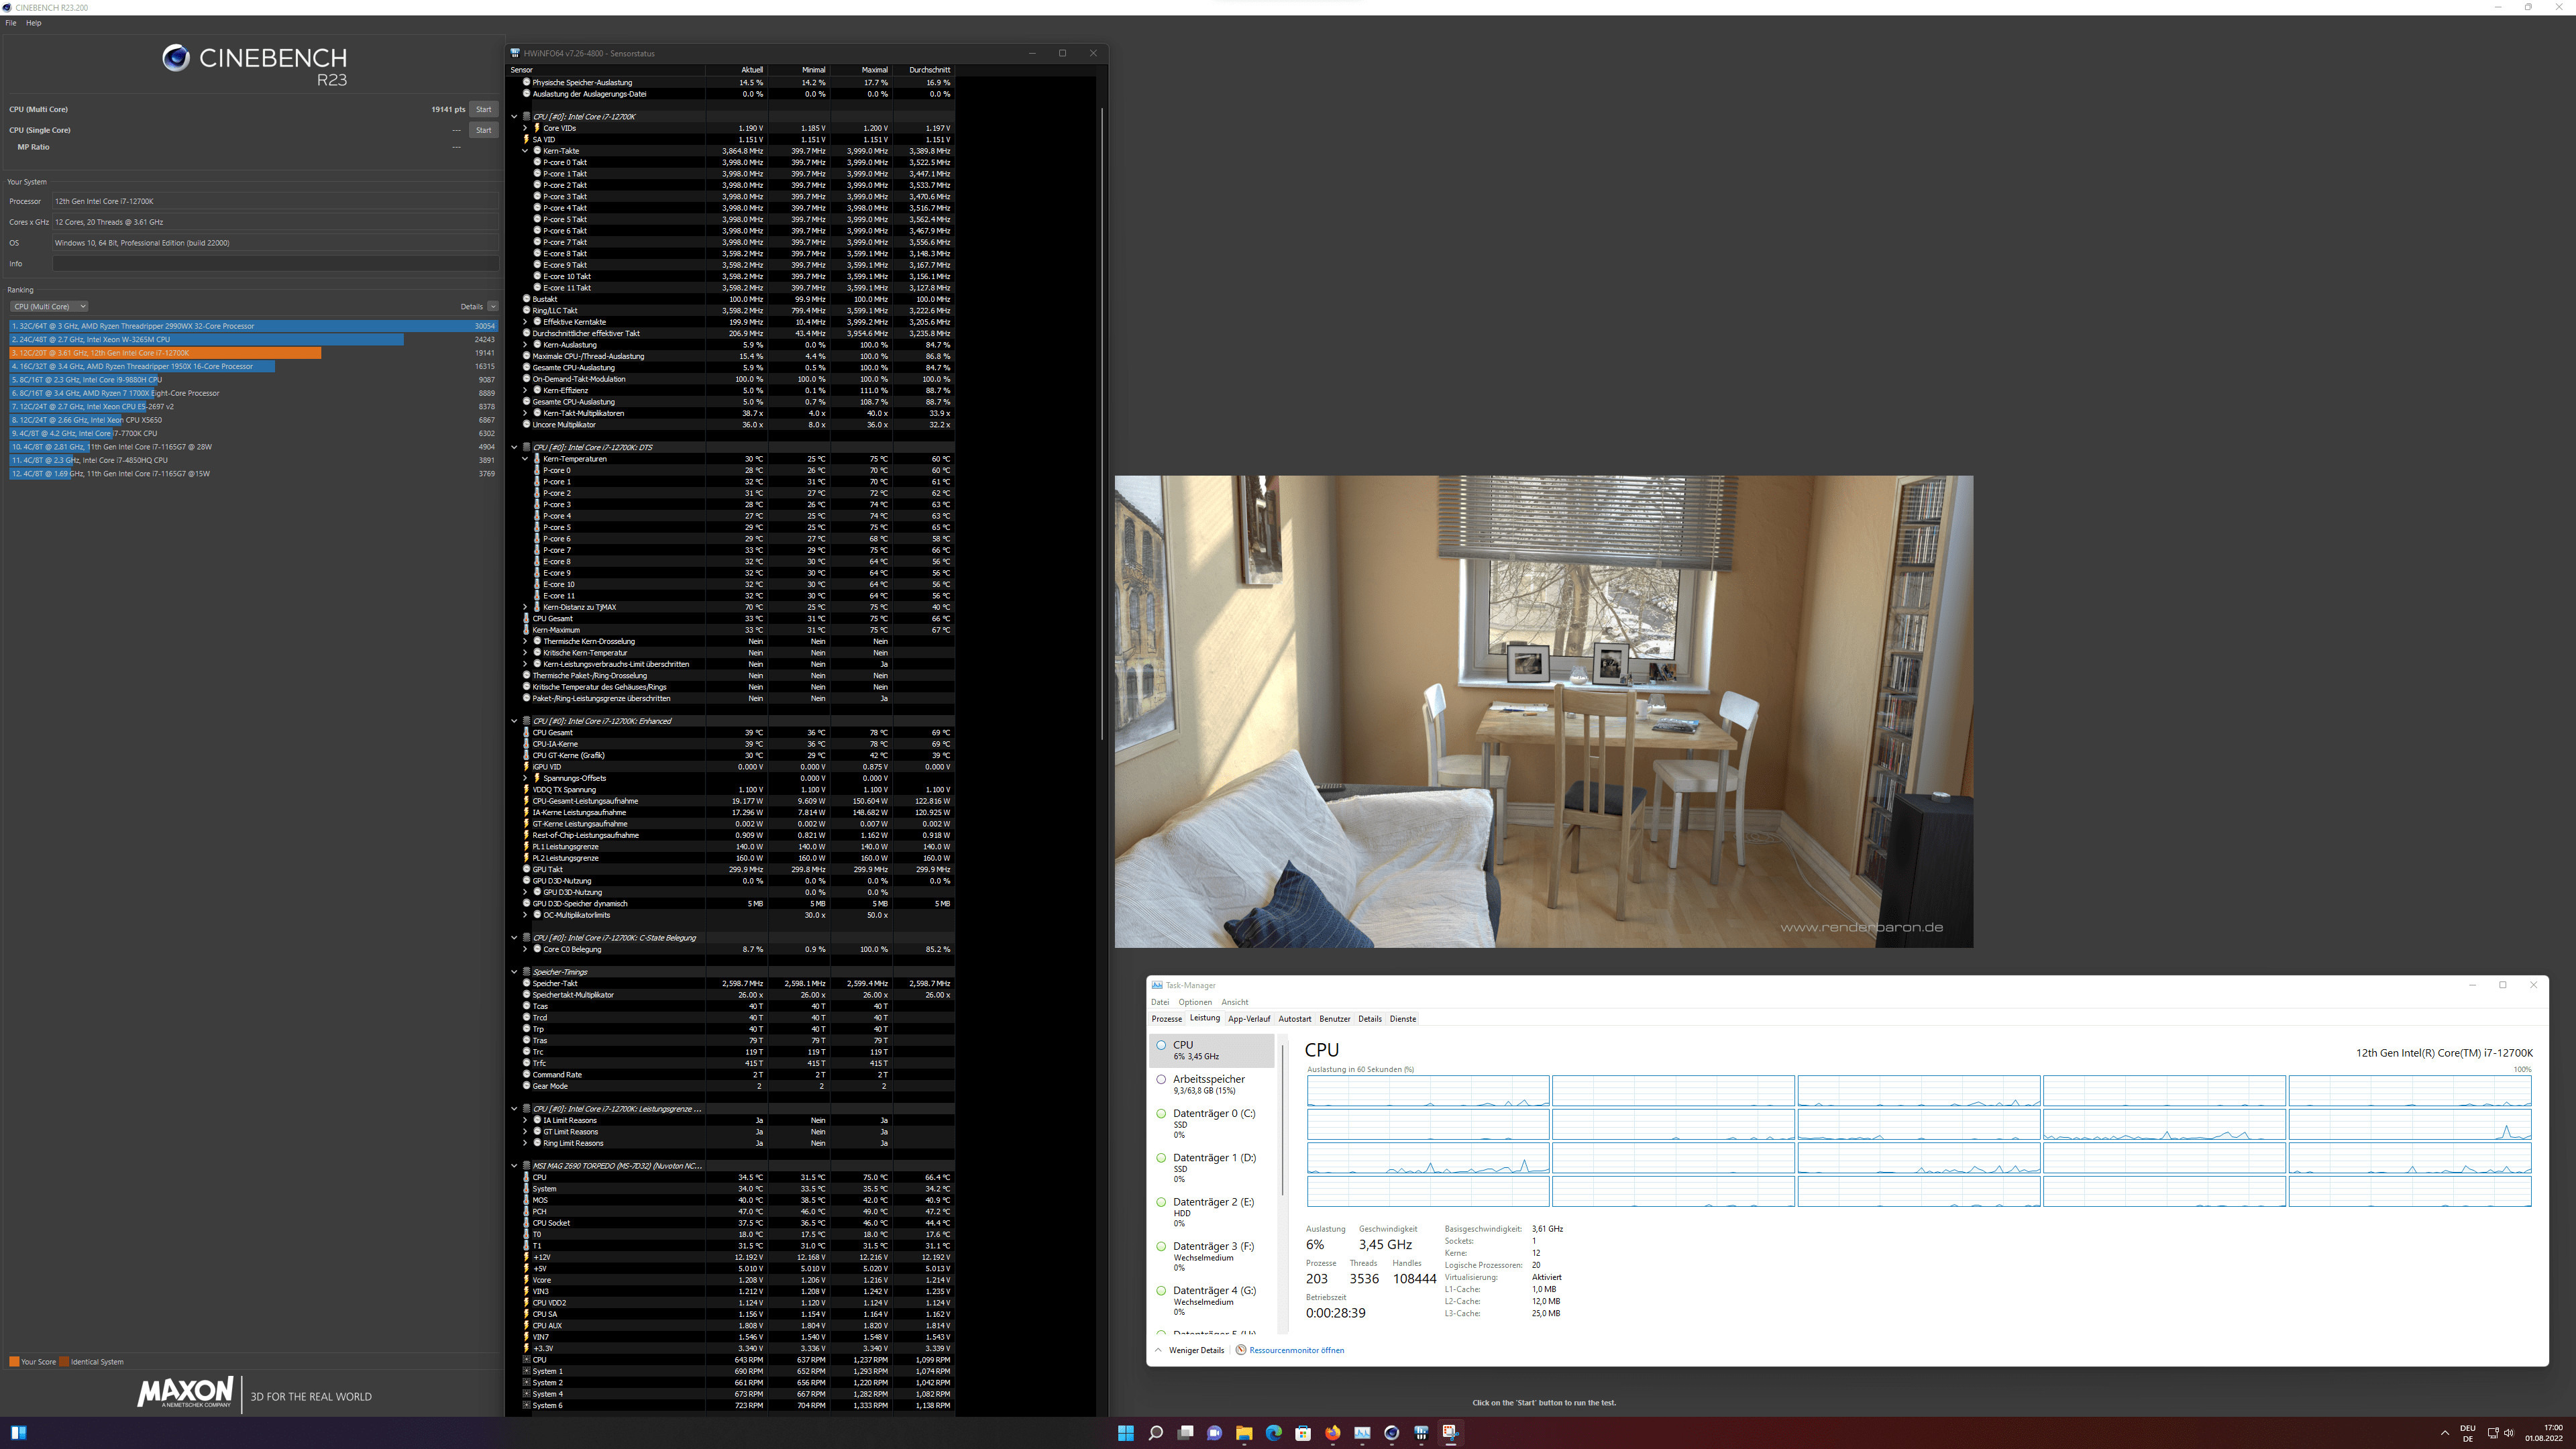Viewport: 2576px width, 1449px height.
Task: Expand the Kern-Takt-Multiplikatoren row
Action: 525,413
